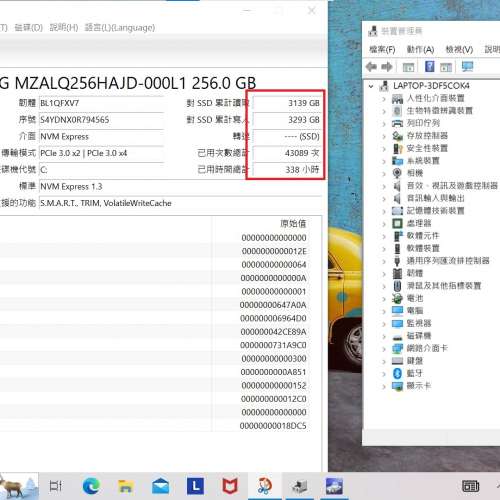
Task: Click the Back arrow in Device Manager toolbar
Action: tap(371, 67)
